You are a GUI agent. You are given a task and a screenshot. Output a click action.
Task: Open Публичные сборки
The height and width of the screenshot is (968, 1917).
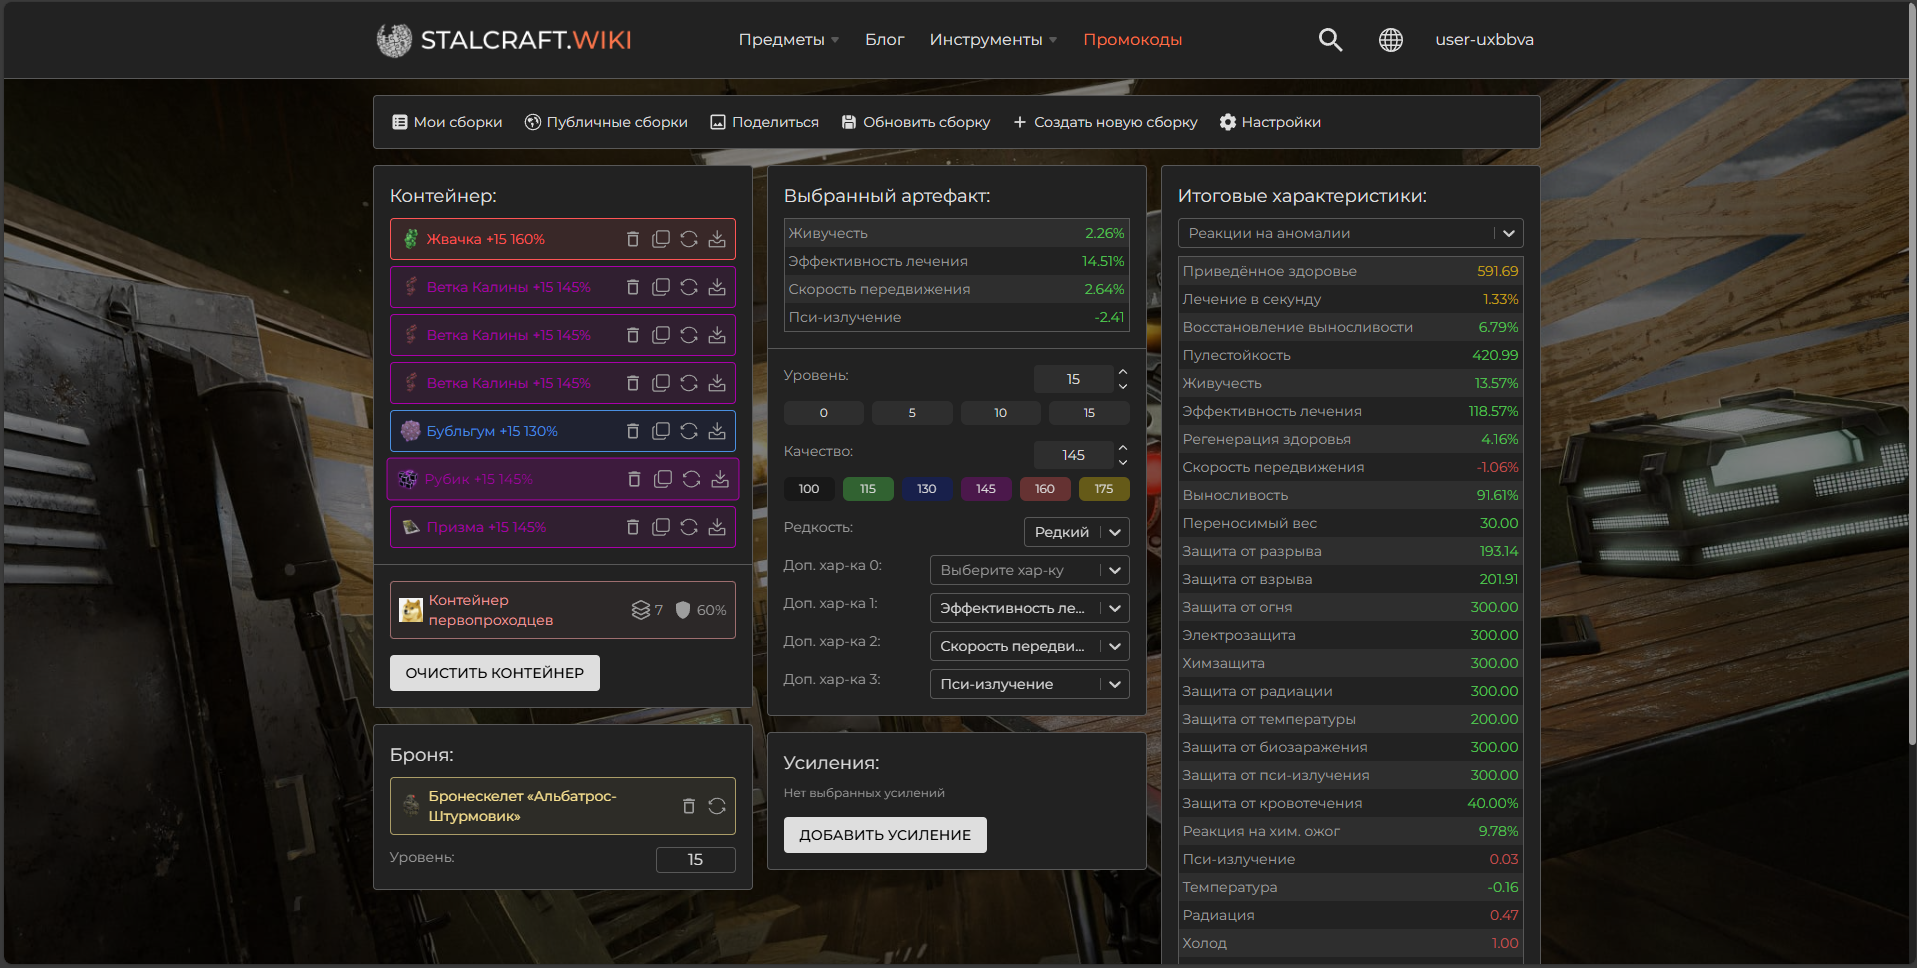point(606,122)
